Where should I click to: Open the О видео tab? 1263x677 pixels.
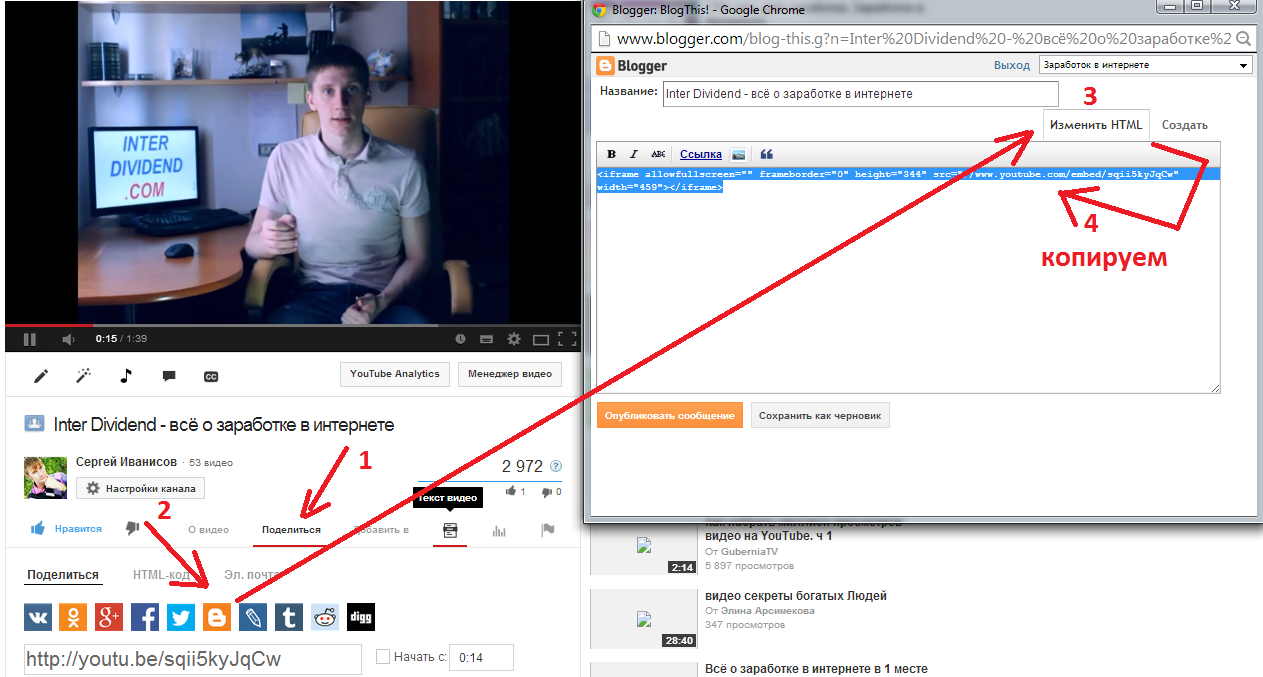[208, 530]
